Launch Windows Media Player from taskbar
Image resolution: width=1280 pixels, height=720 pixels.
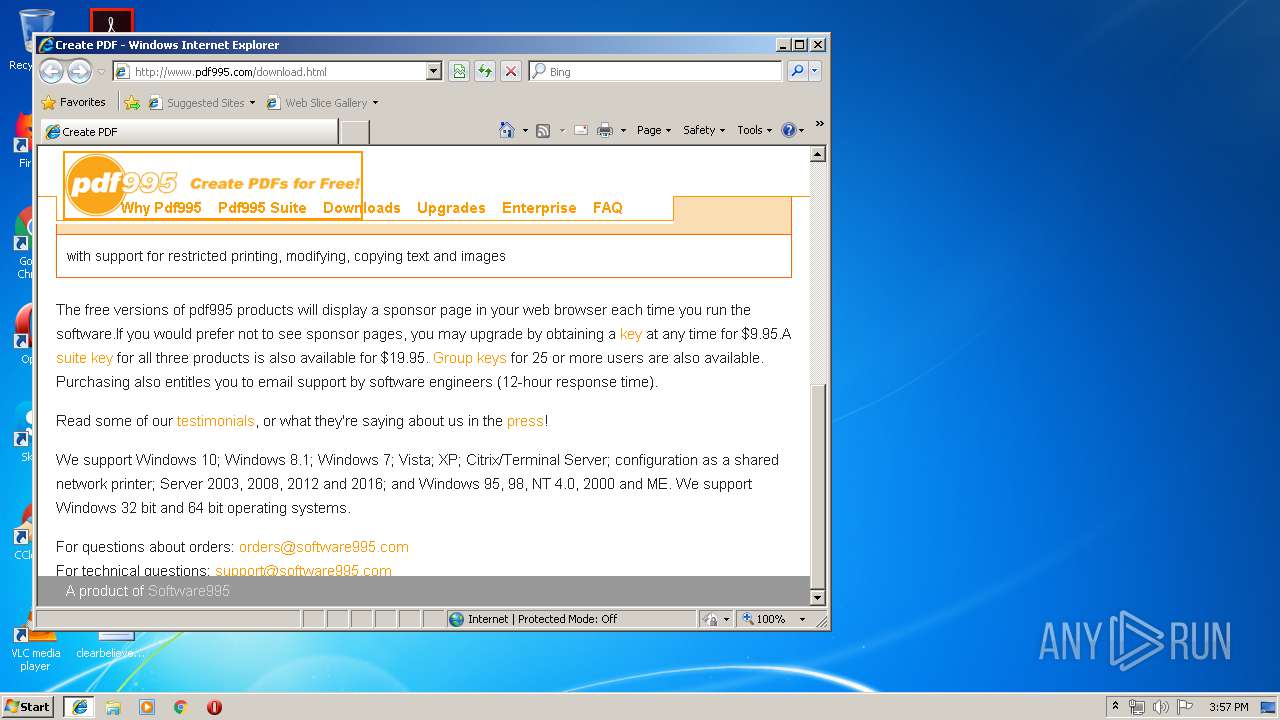click(147, 706)
